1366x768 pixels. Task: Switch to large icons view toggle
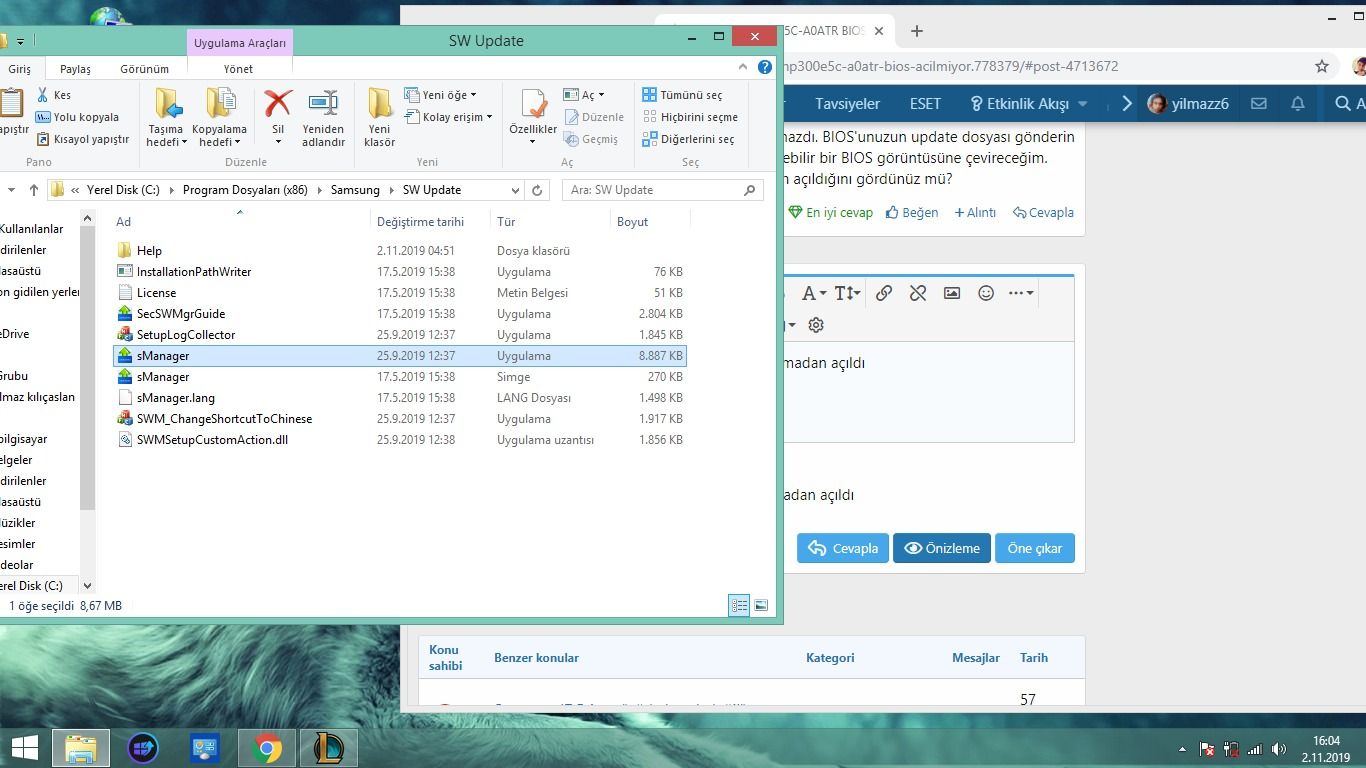[761, 606]
